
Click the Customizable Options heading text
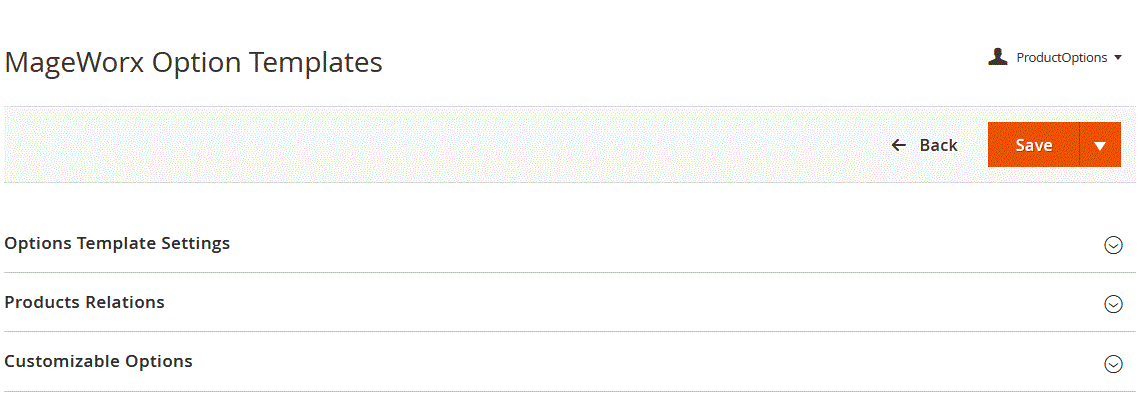point(99,361)
